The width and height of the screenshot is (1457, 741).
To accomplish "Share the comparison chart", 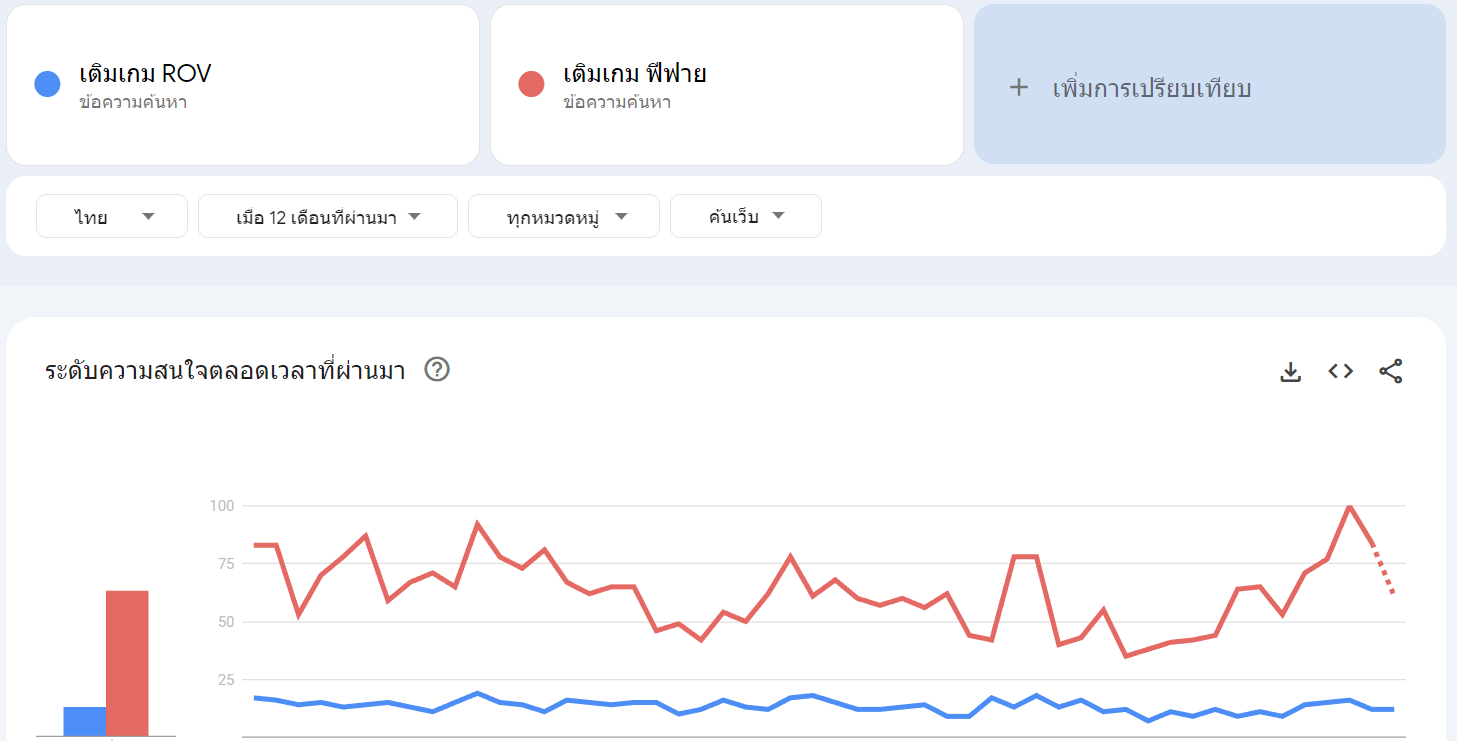I will tap(1391, 370).
